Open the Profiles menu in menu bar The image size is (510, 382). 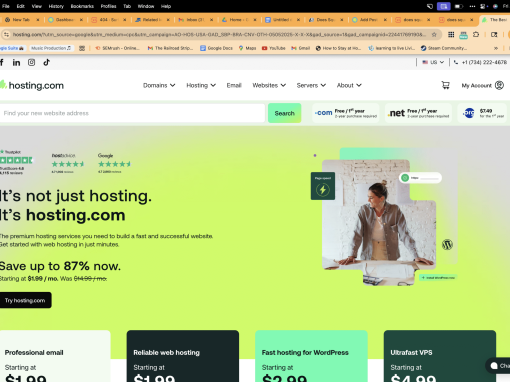pos(108,6)
